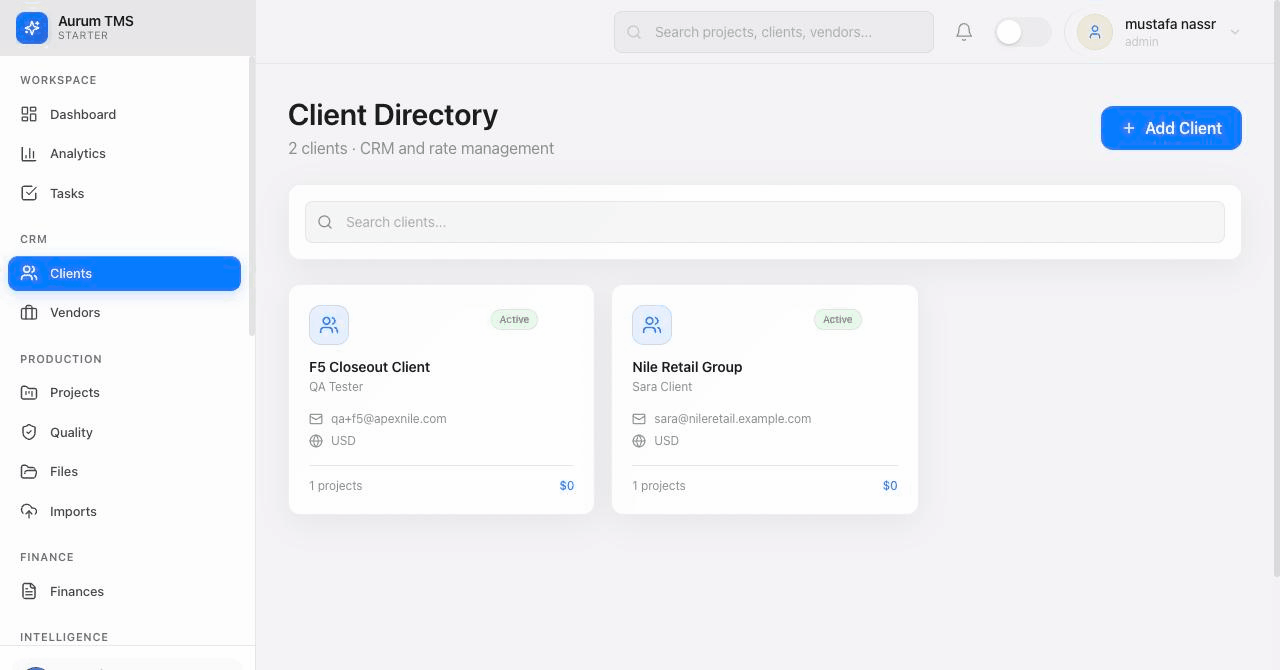Click the envelope icon beside qa+f5@apexnile.com
This screenshot has width=1280, height=670.
click(x=316, y=419)
